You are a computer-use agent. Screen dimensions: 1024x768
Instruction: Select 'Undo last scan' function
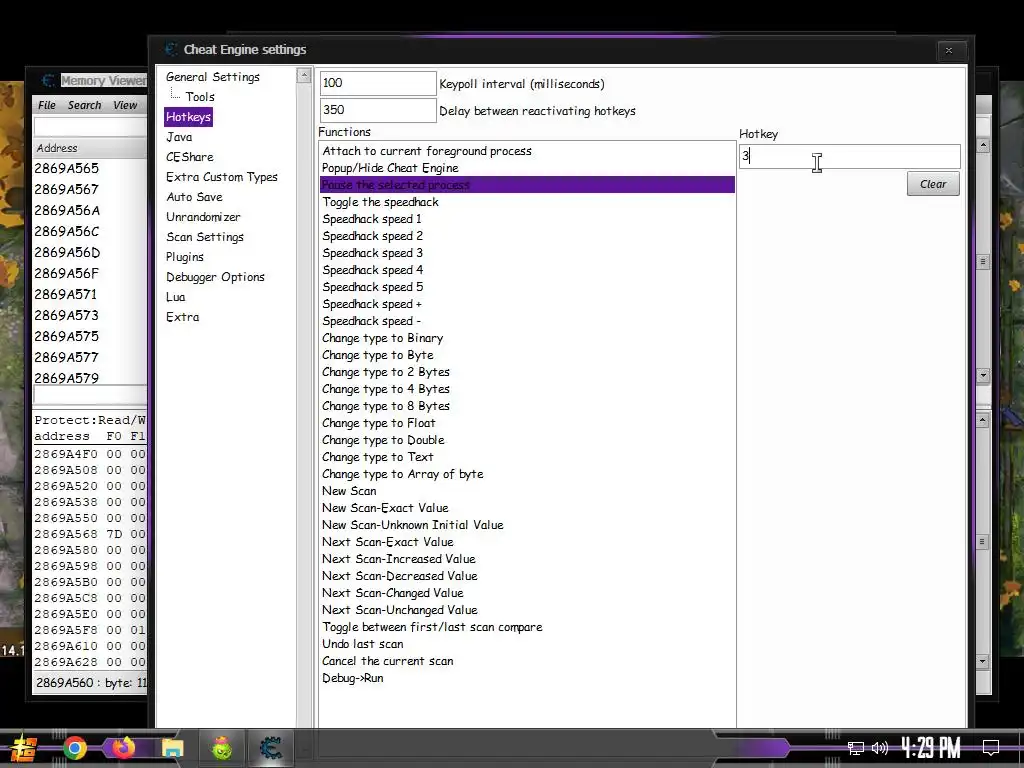527,643
